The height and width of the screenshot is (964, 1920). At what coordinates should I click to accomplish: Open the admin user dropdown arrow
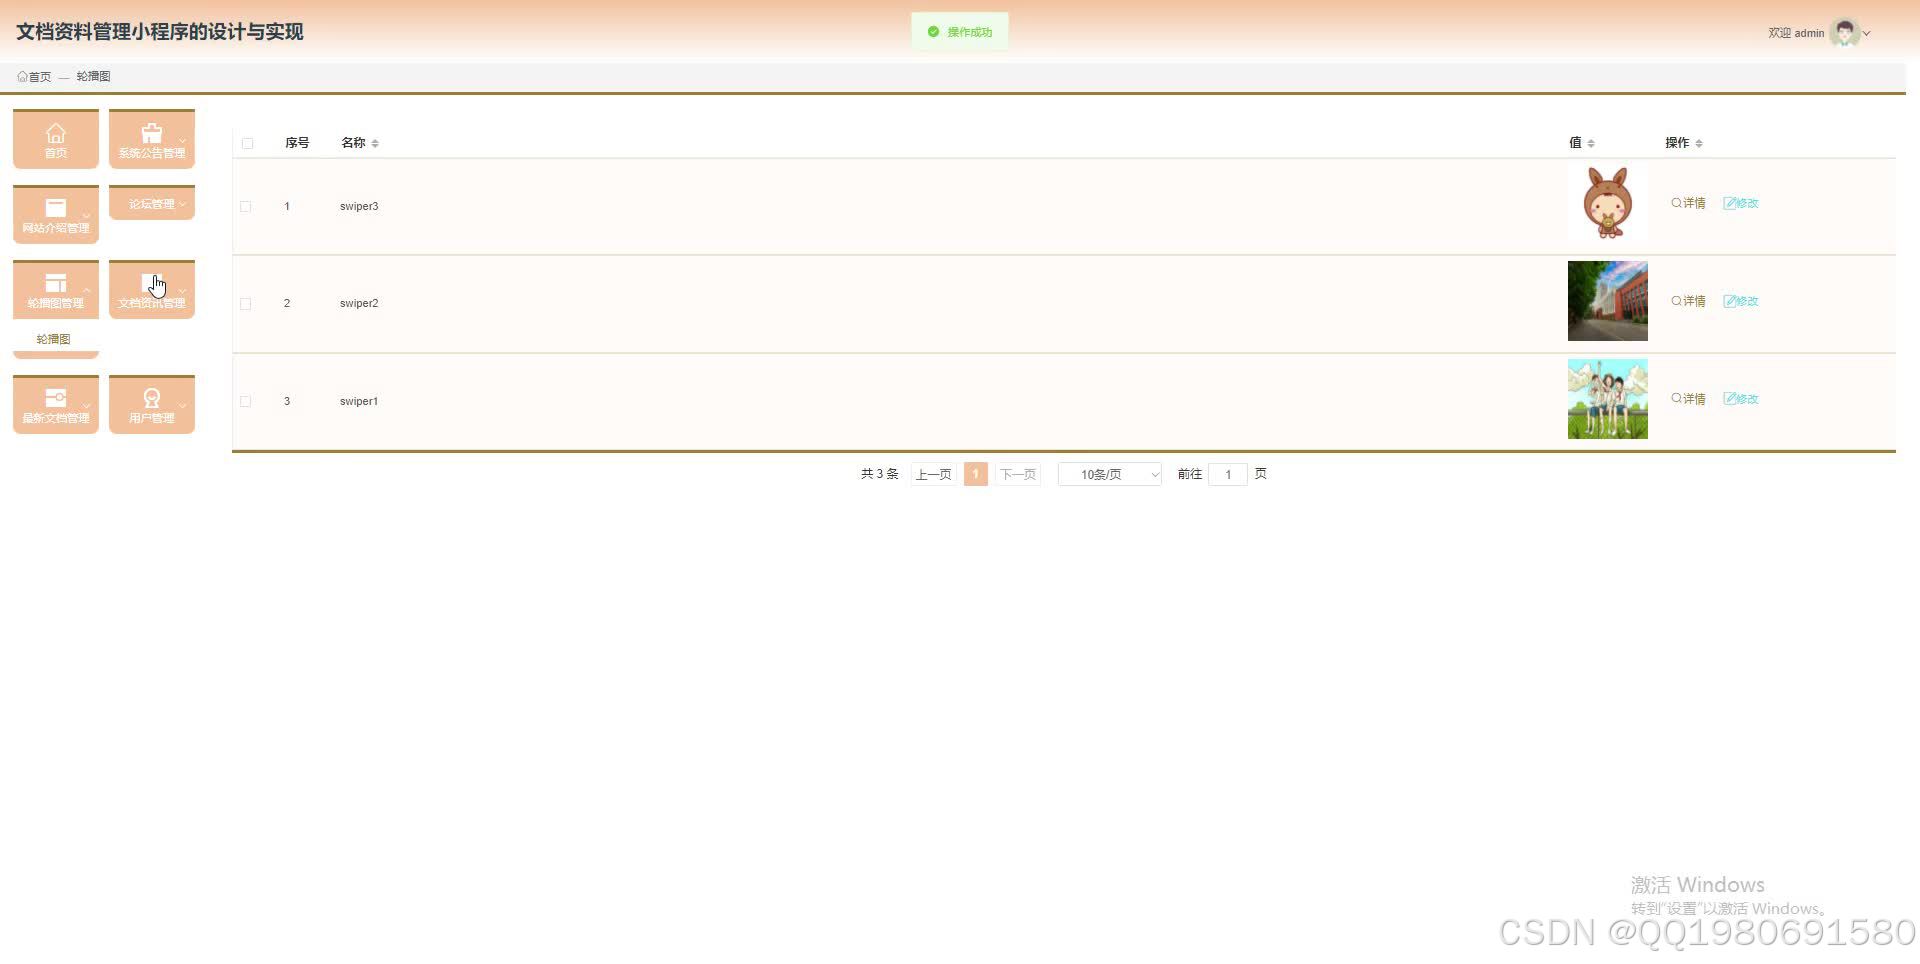(x=1866, y=33)
